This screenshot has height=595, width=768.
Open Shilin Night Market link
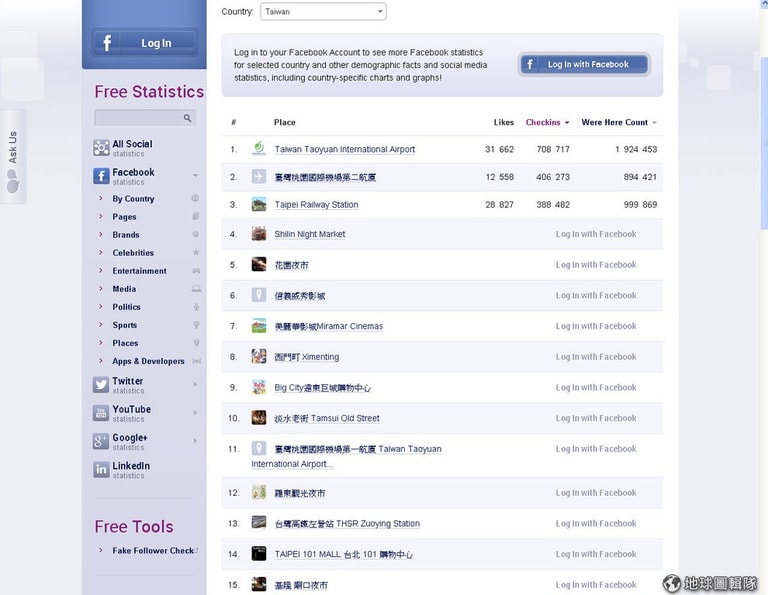[310, 234]
